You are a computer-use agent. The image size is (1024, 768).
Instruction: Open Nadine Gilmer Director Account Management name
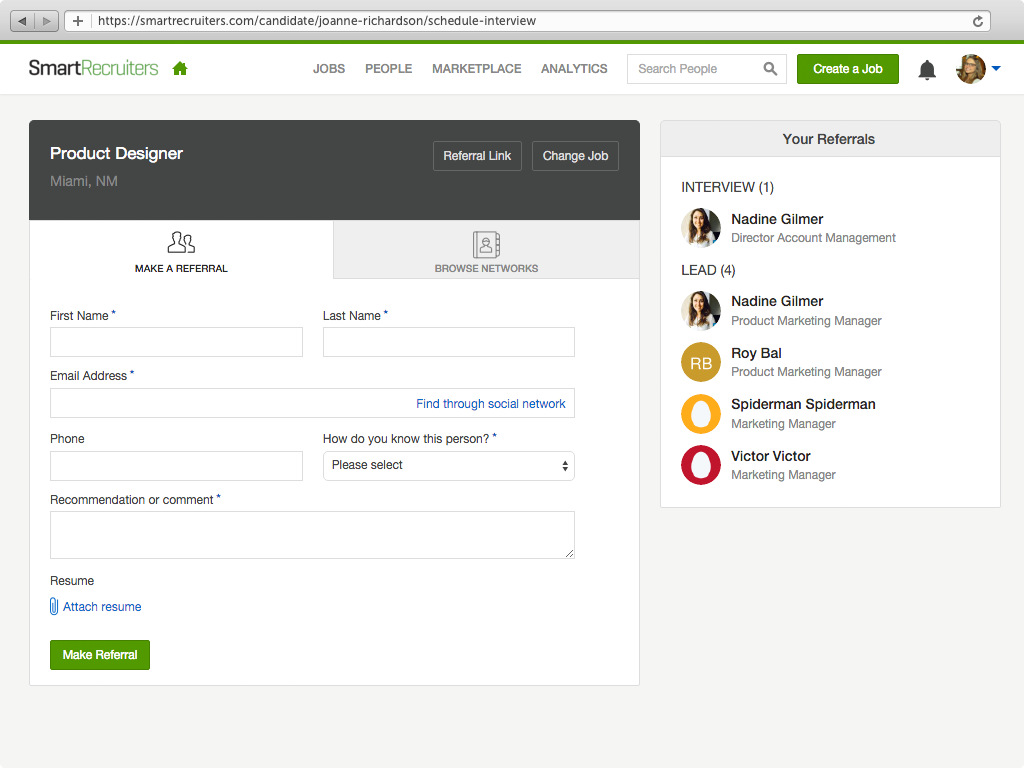click(x=777, y=219)
